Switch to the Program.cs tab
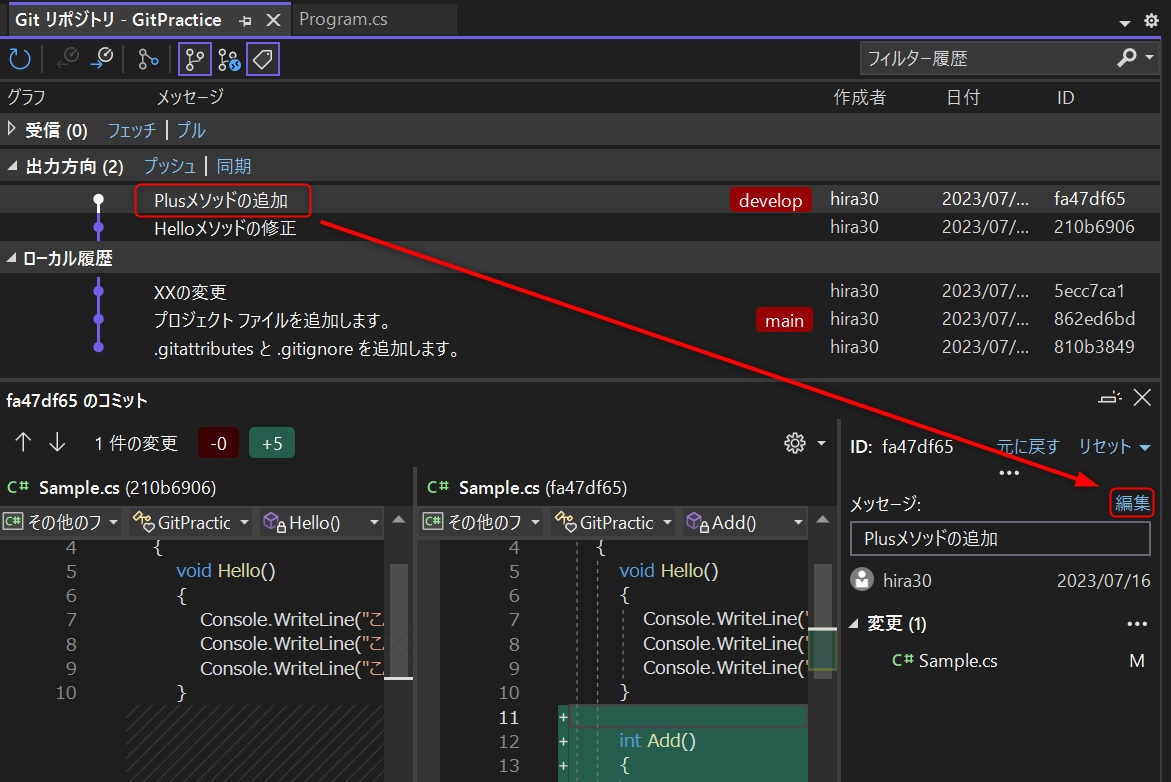1171x782 pixels. pos(345,19)
